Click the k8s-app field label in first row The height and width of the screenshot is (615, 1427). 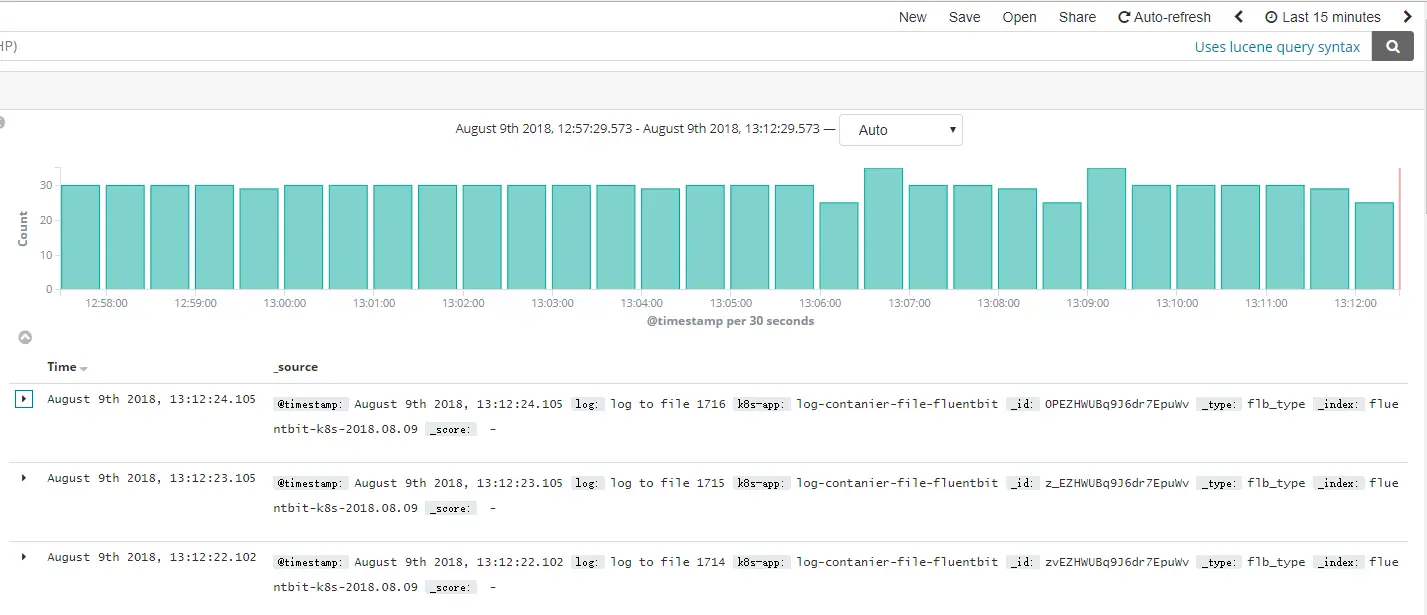coord(762,404)
